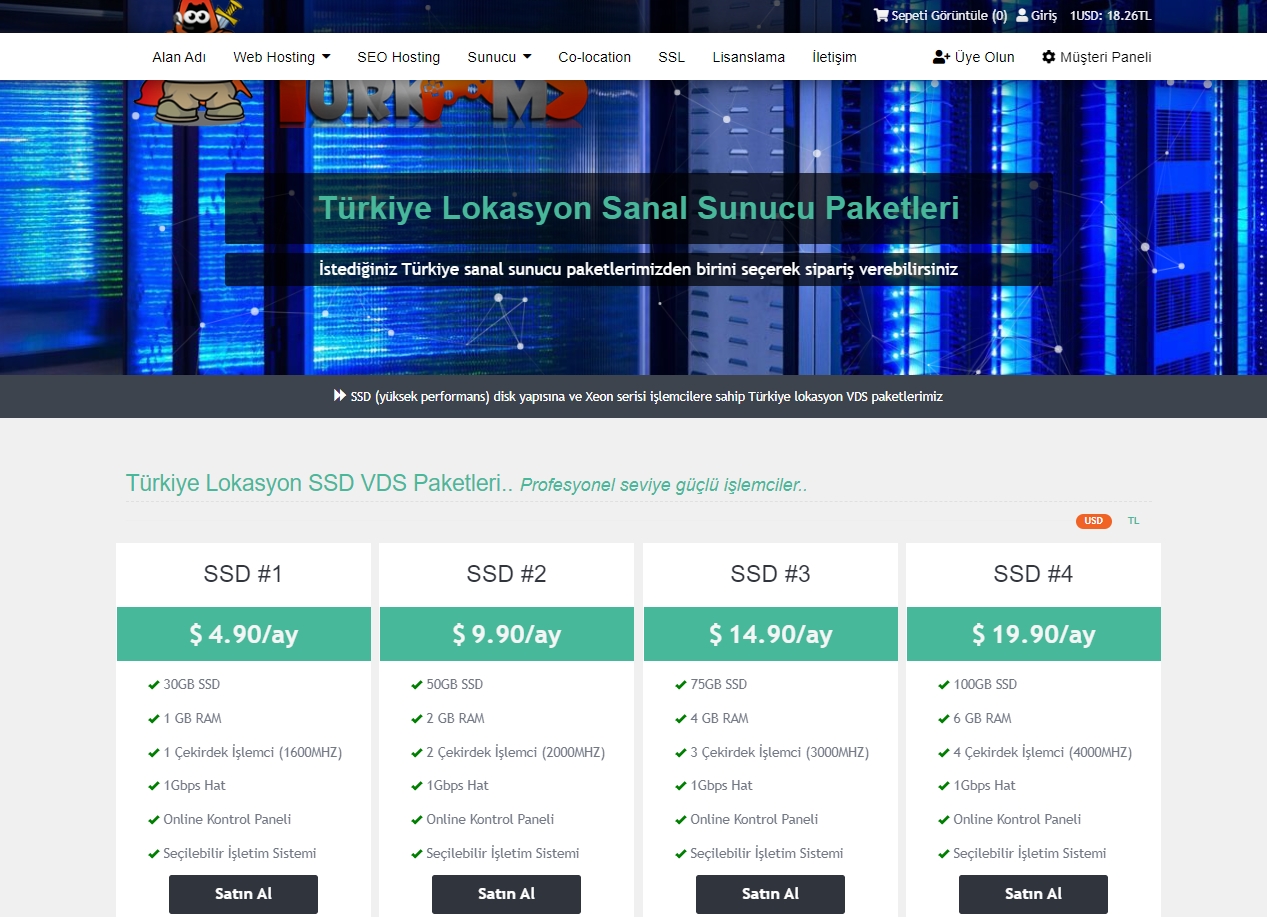Click the $ 4.90/ay price banner
Viewport: 1267px width, 917px height.
(x=243, y=634)
